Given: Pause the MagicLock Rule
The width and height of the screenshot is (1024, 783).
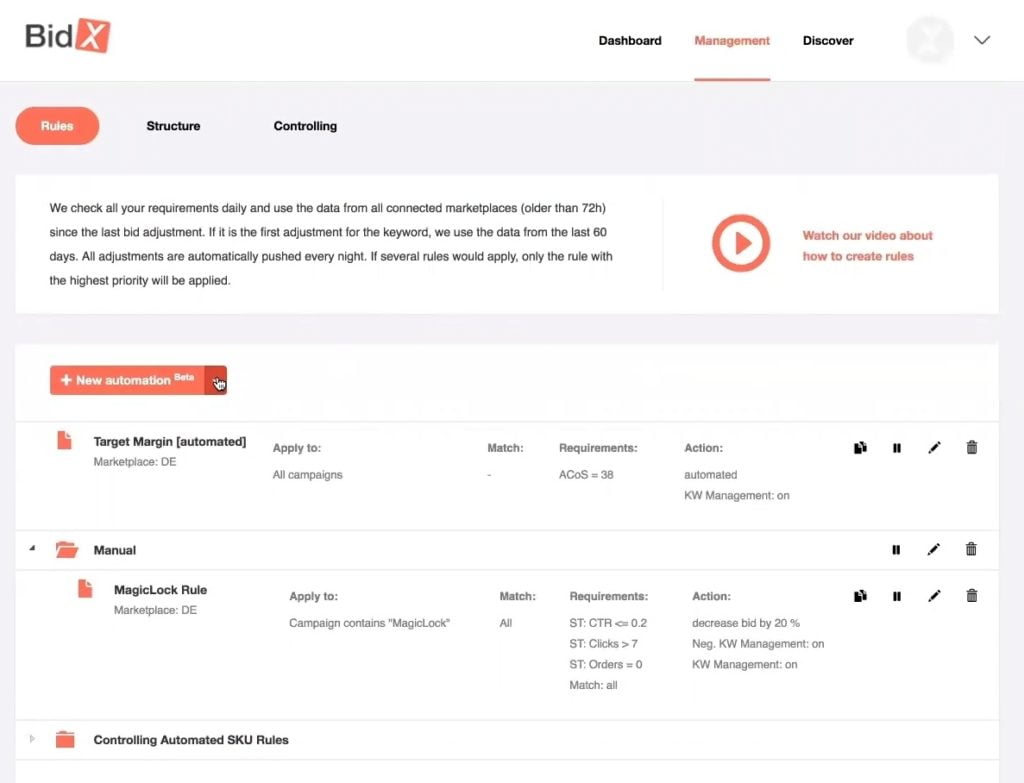Looking at the screenshot, I should [x=897, y=596].
